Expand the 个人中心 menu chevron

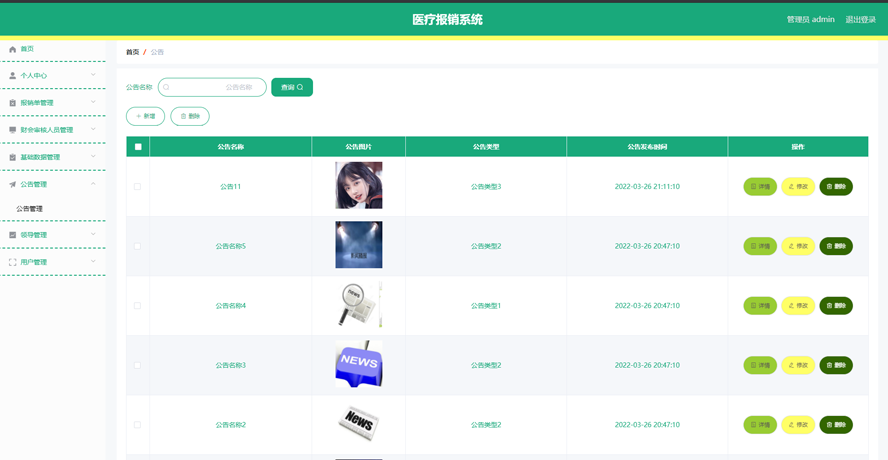93,75
